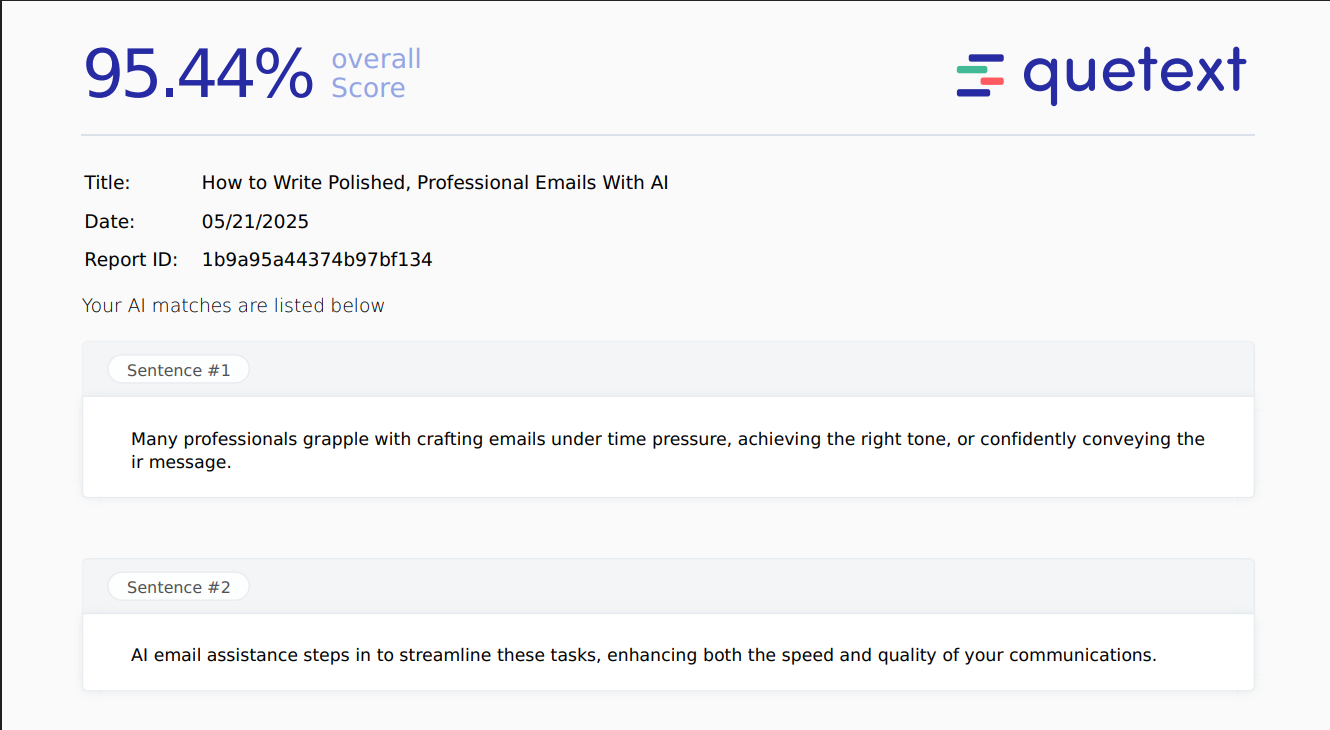
Task: Click the 95.44% score number
Action: pos(198,74)
